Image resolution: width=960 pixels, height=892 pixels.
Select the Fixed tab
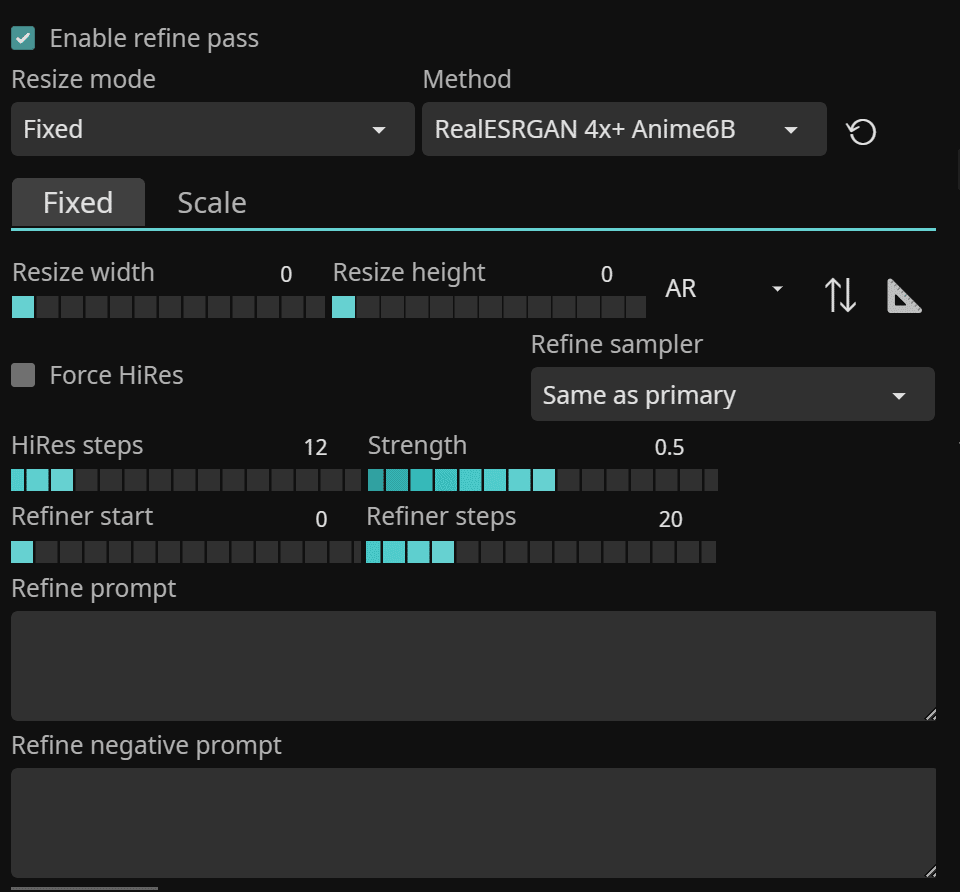78,203
